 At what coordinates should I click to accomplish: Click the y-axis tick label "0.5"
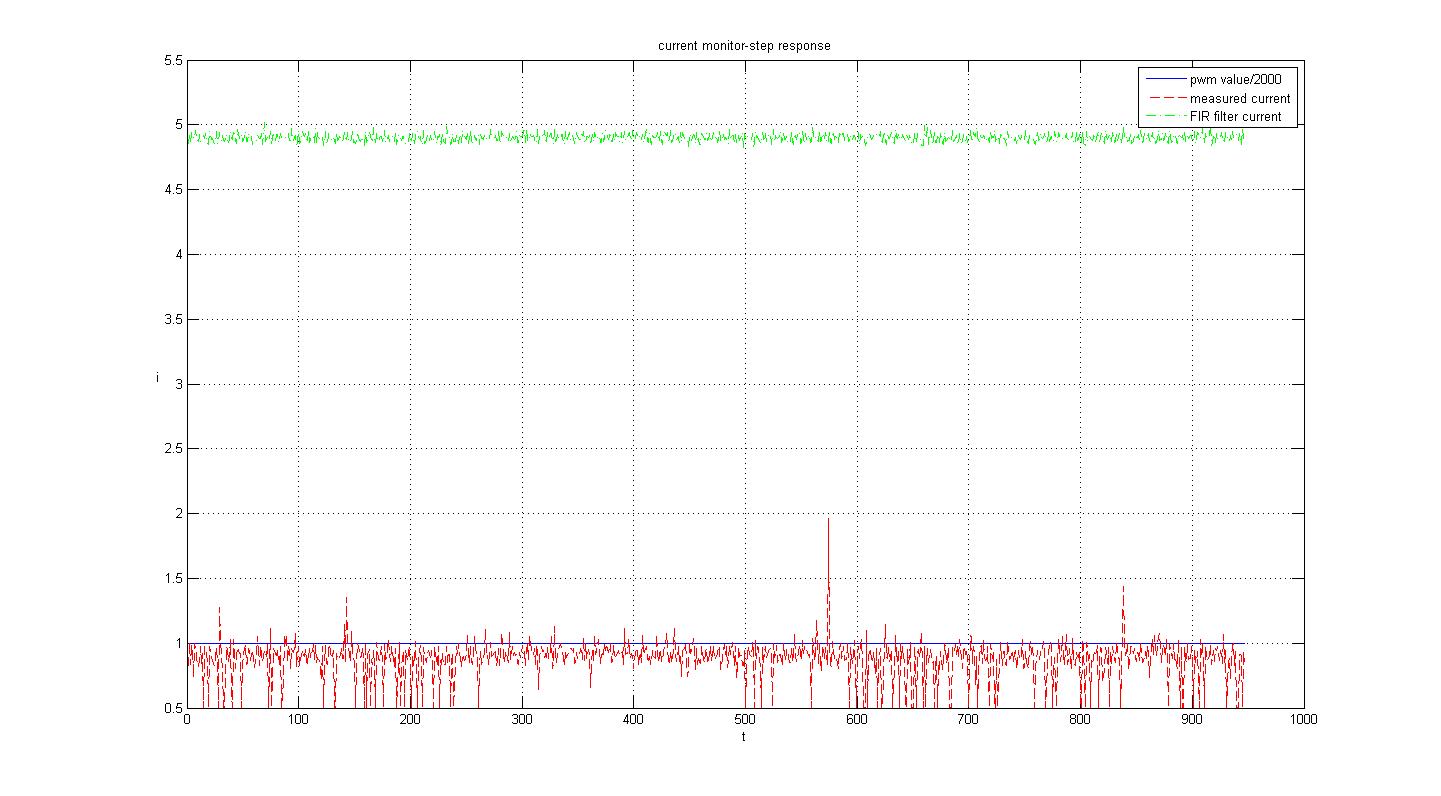174,708
